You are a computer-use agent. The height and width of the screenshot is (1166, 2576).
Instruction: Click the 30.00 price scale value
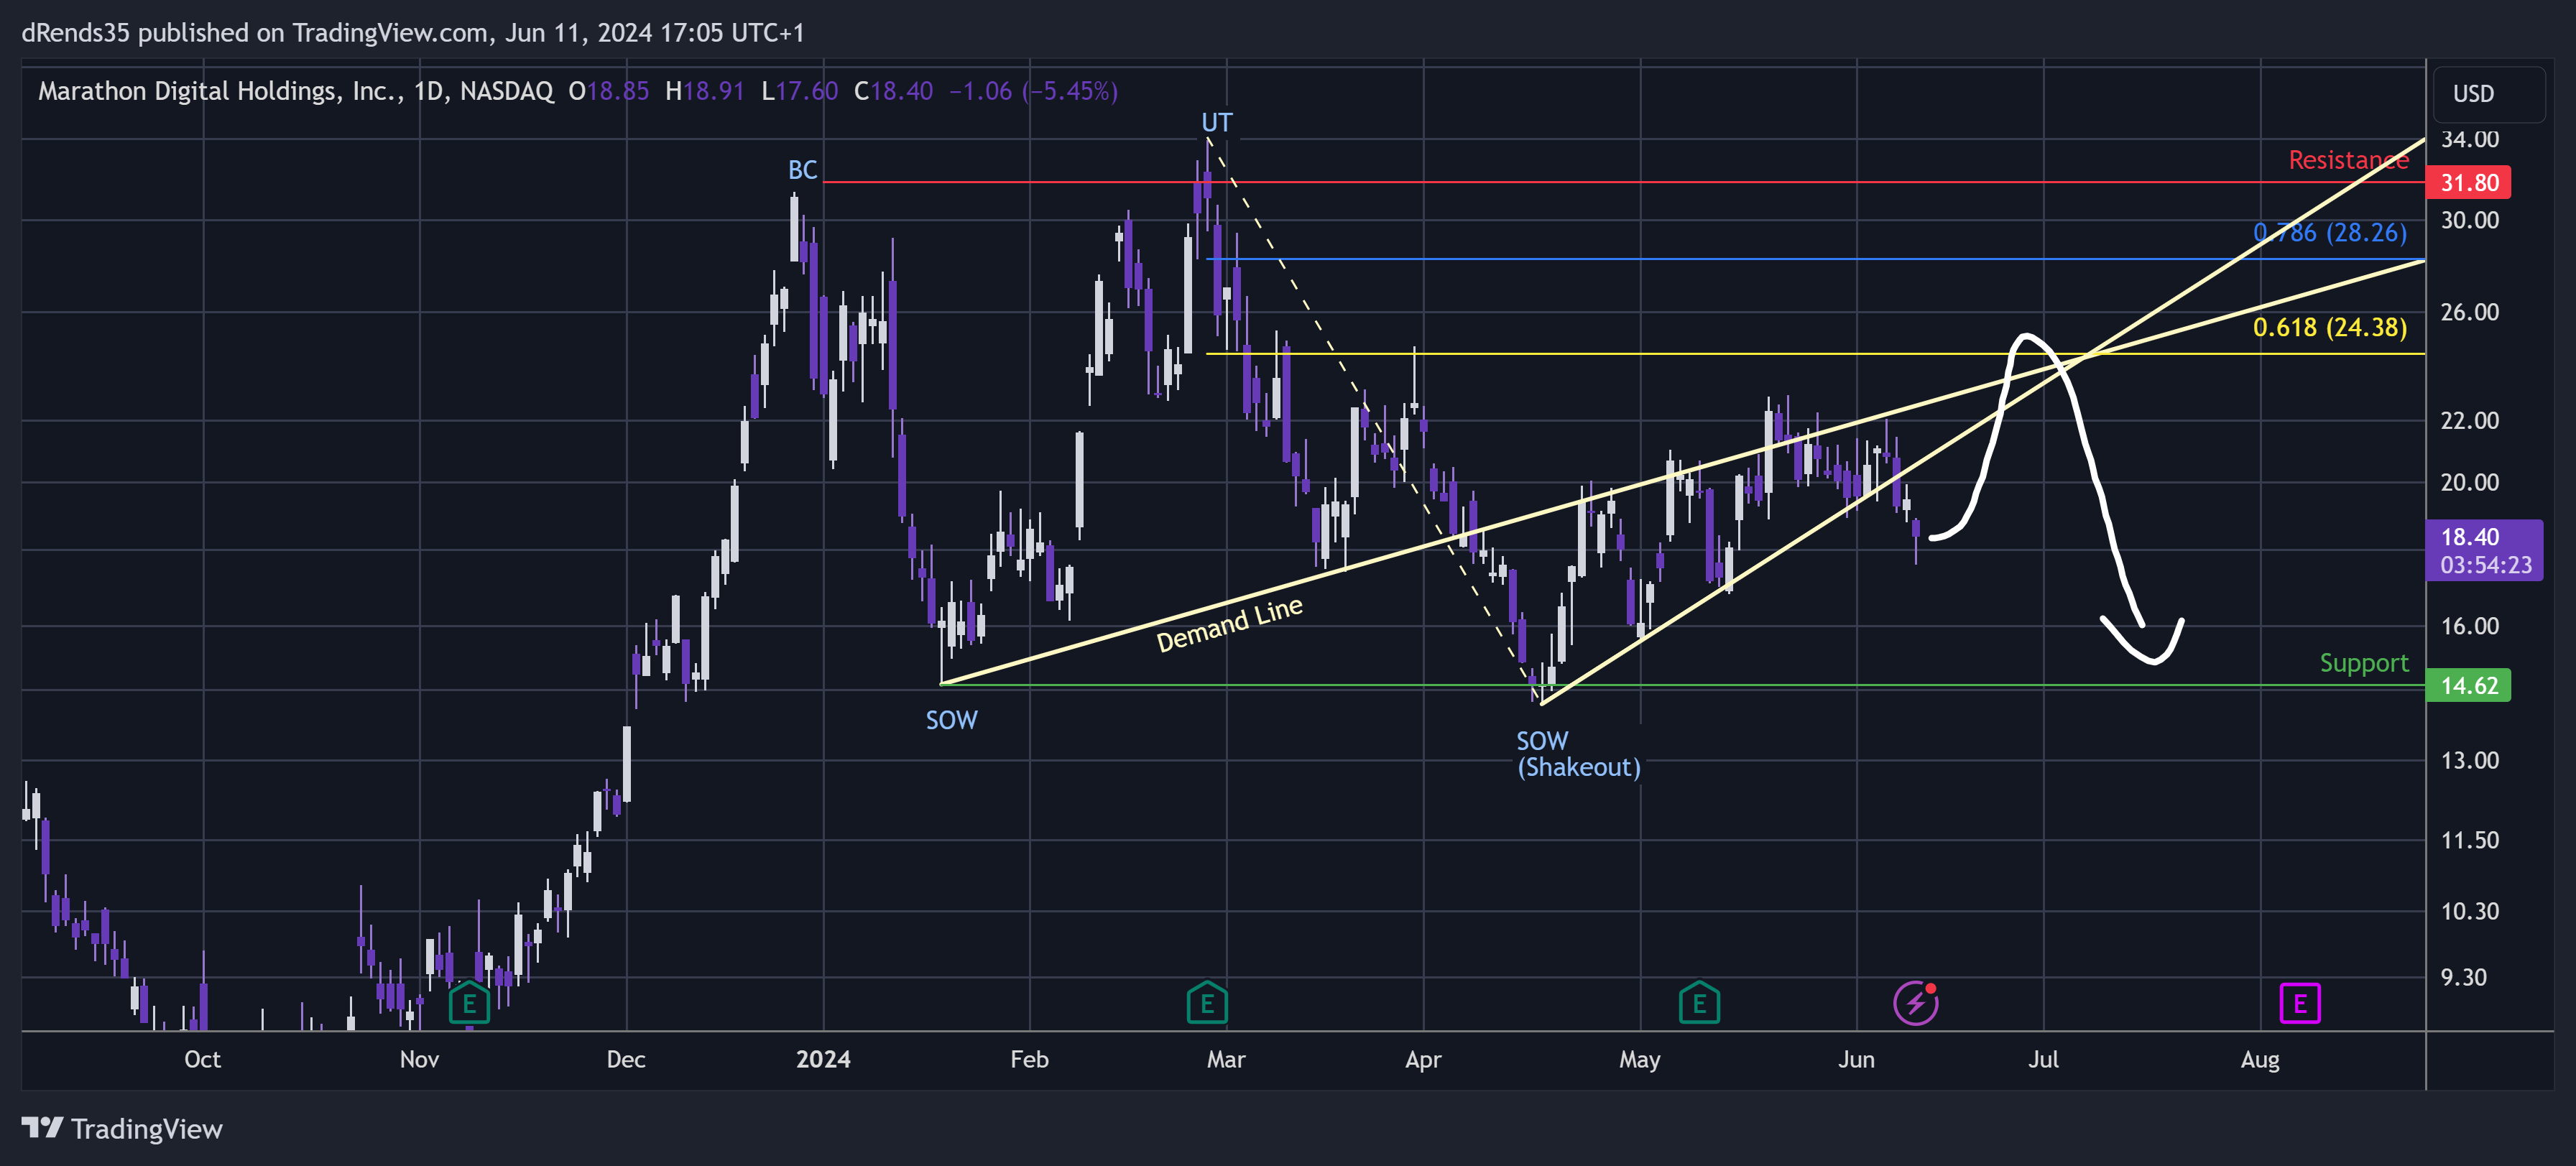pyautogui.click(x=2469, y=220)
